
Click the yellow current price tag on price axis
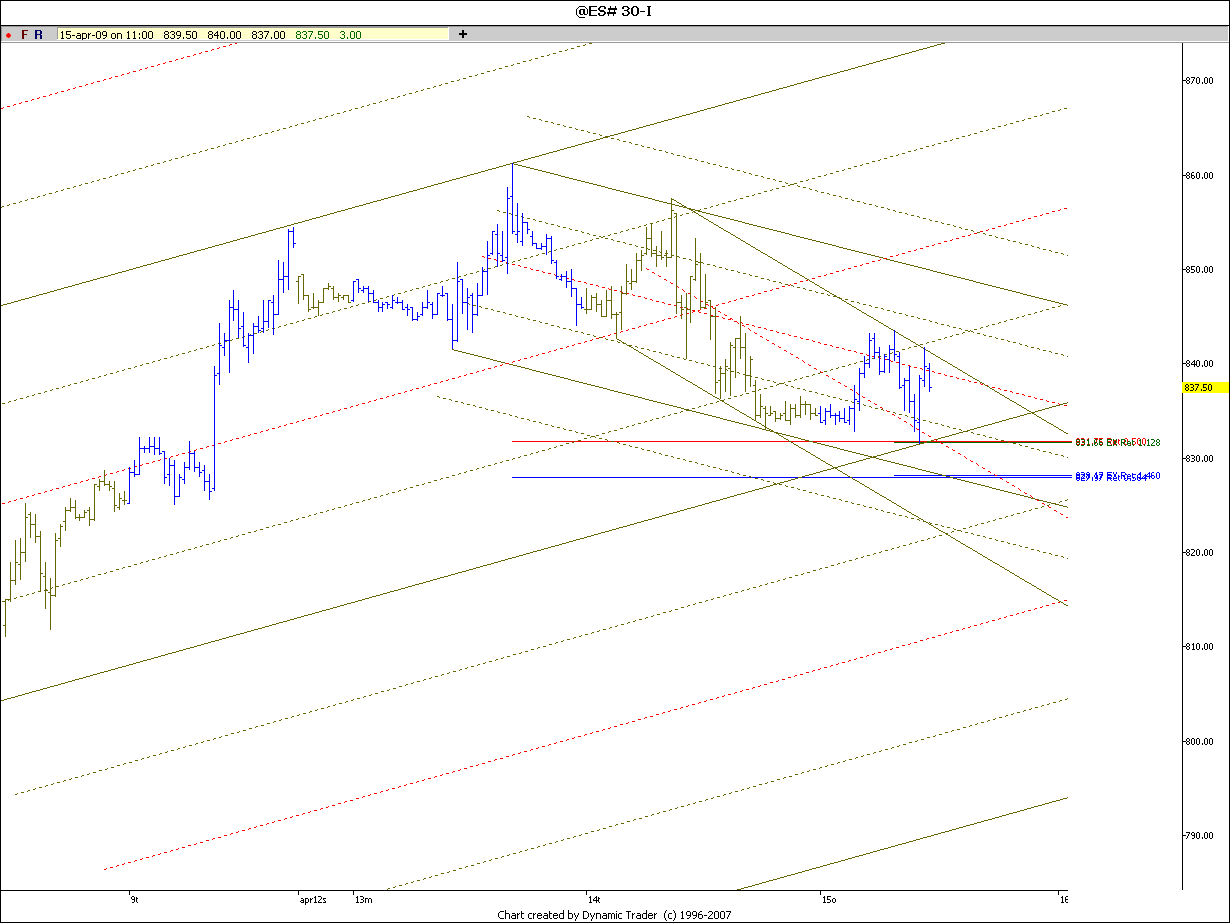(x=1206, y=387)
